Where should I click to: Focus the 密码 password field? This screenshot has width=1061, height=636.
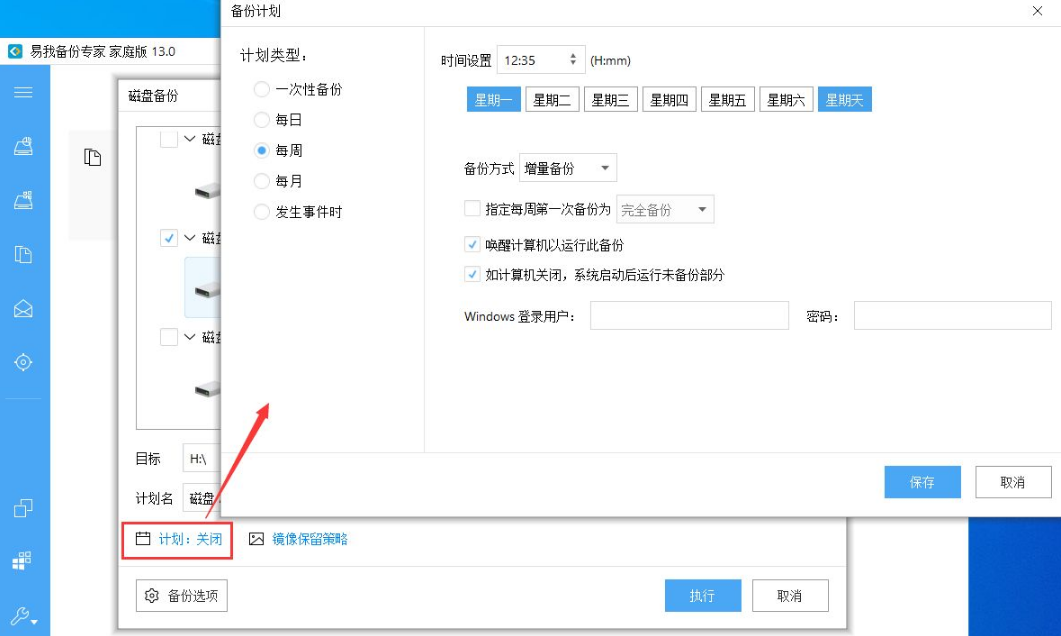[x=952, y=315]
